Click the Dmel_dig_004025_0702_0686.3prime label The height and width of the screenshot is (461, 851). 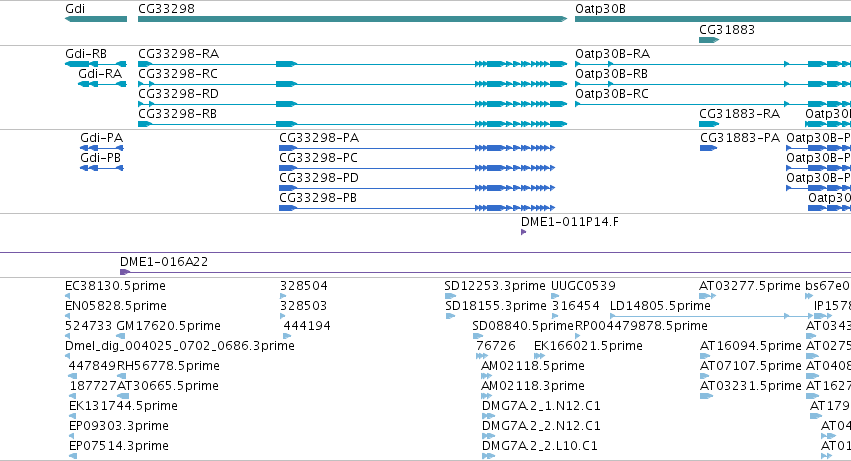pyautogui.click(x=180, y=346)
